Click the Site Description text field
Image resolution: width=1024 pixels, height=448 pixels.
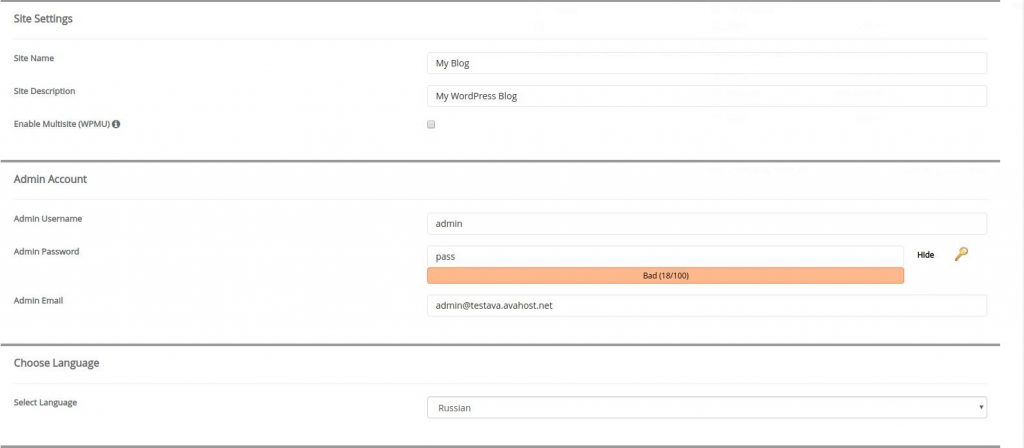tap(707, 96)
